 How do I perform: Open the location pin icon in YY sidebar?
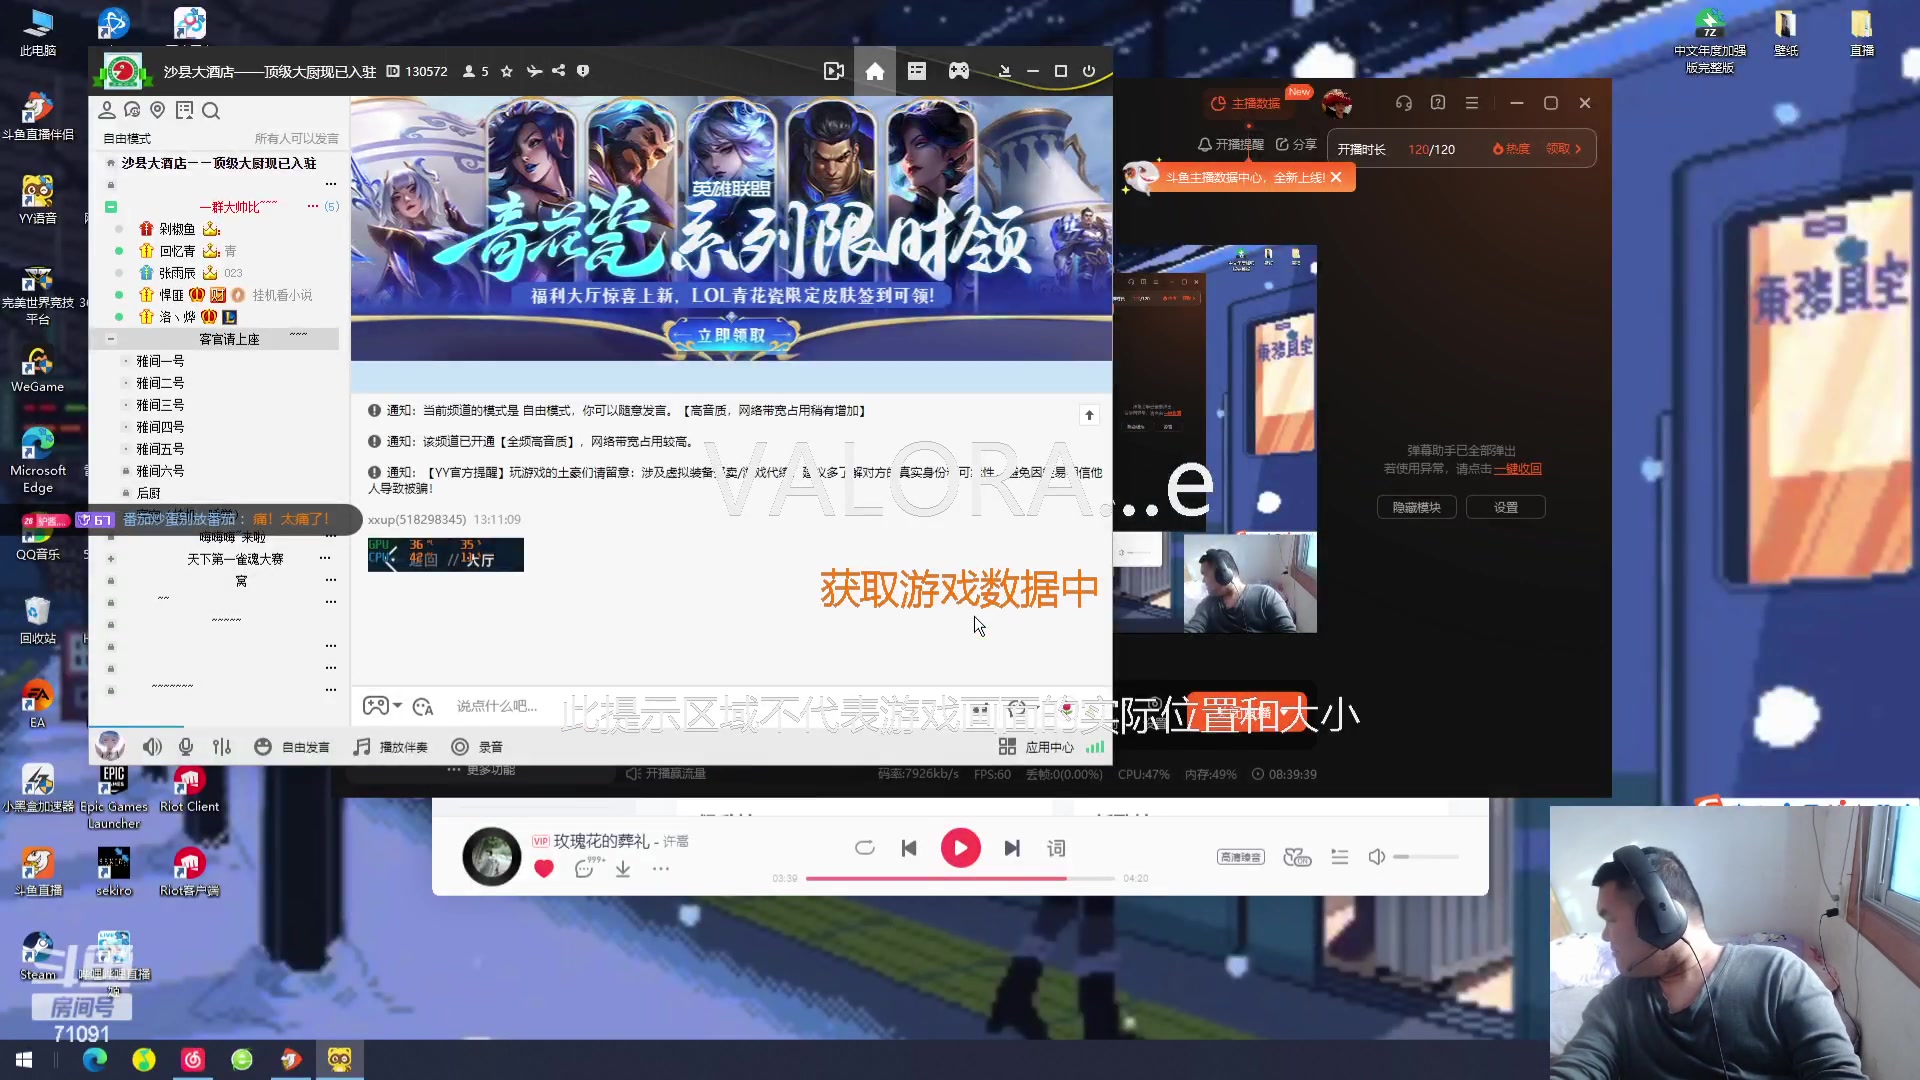157,110
